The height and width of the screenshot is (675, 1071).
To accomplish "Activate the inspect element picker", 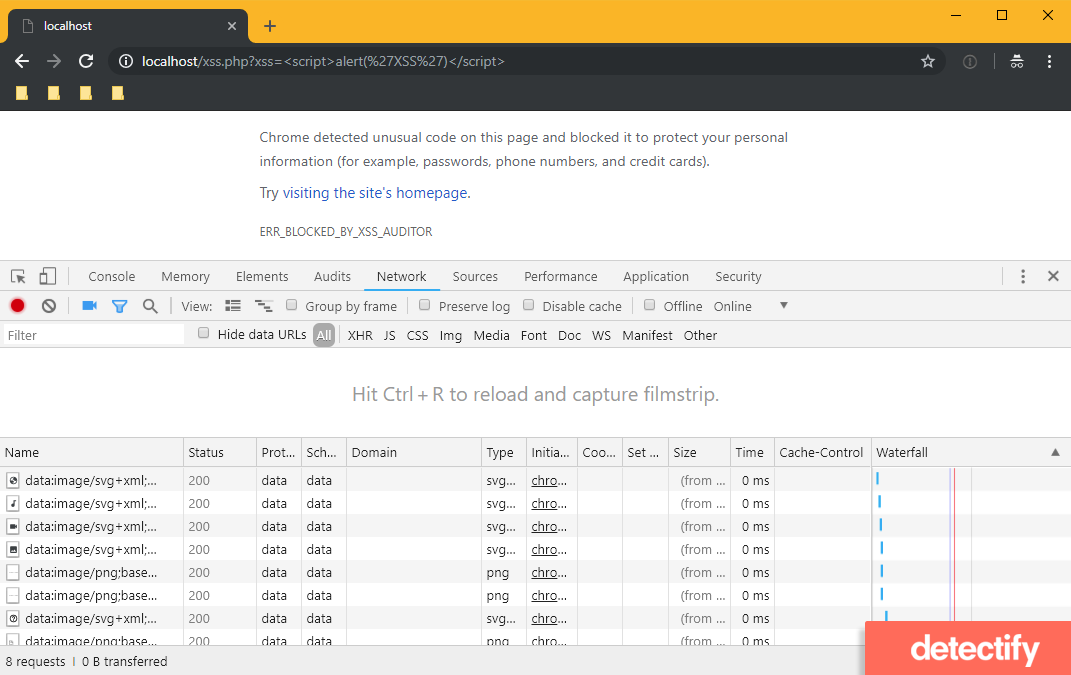I will click(x=18, y=277).
